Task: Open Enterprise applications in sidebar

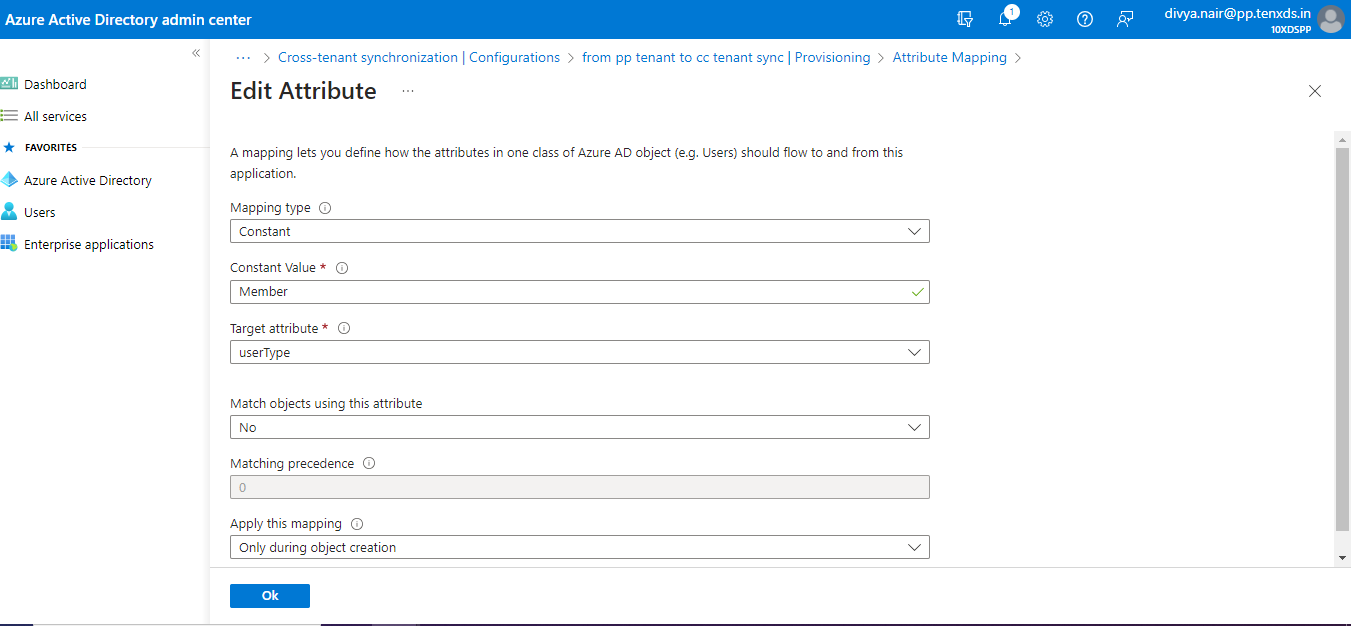Action: coord(90,244)
